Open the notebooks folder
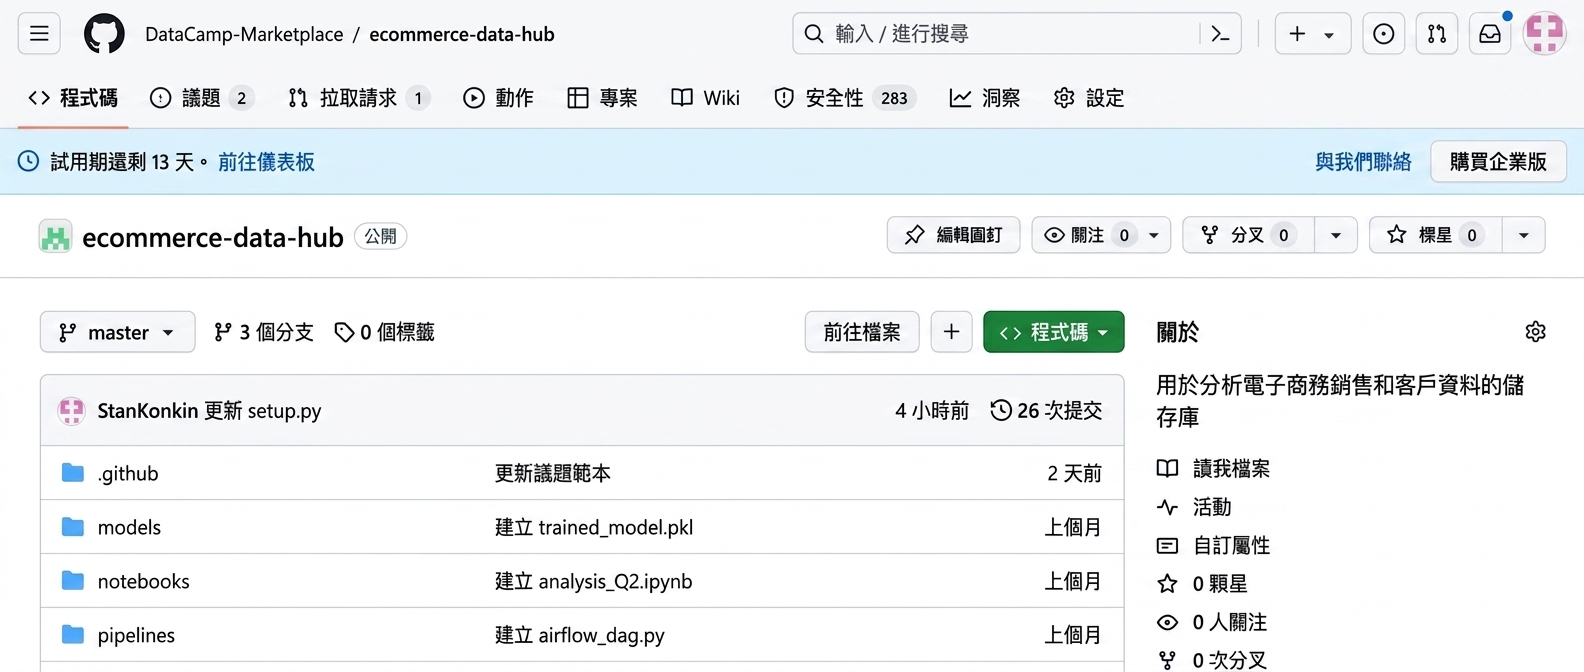This screenshot has height=672, width=1584. pyautogui.click(x=143, y=581)
